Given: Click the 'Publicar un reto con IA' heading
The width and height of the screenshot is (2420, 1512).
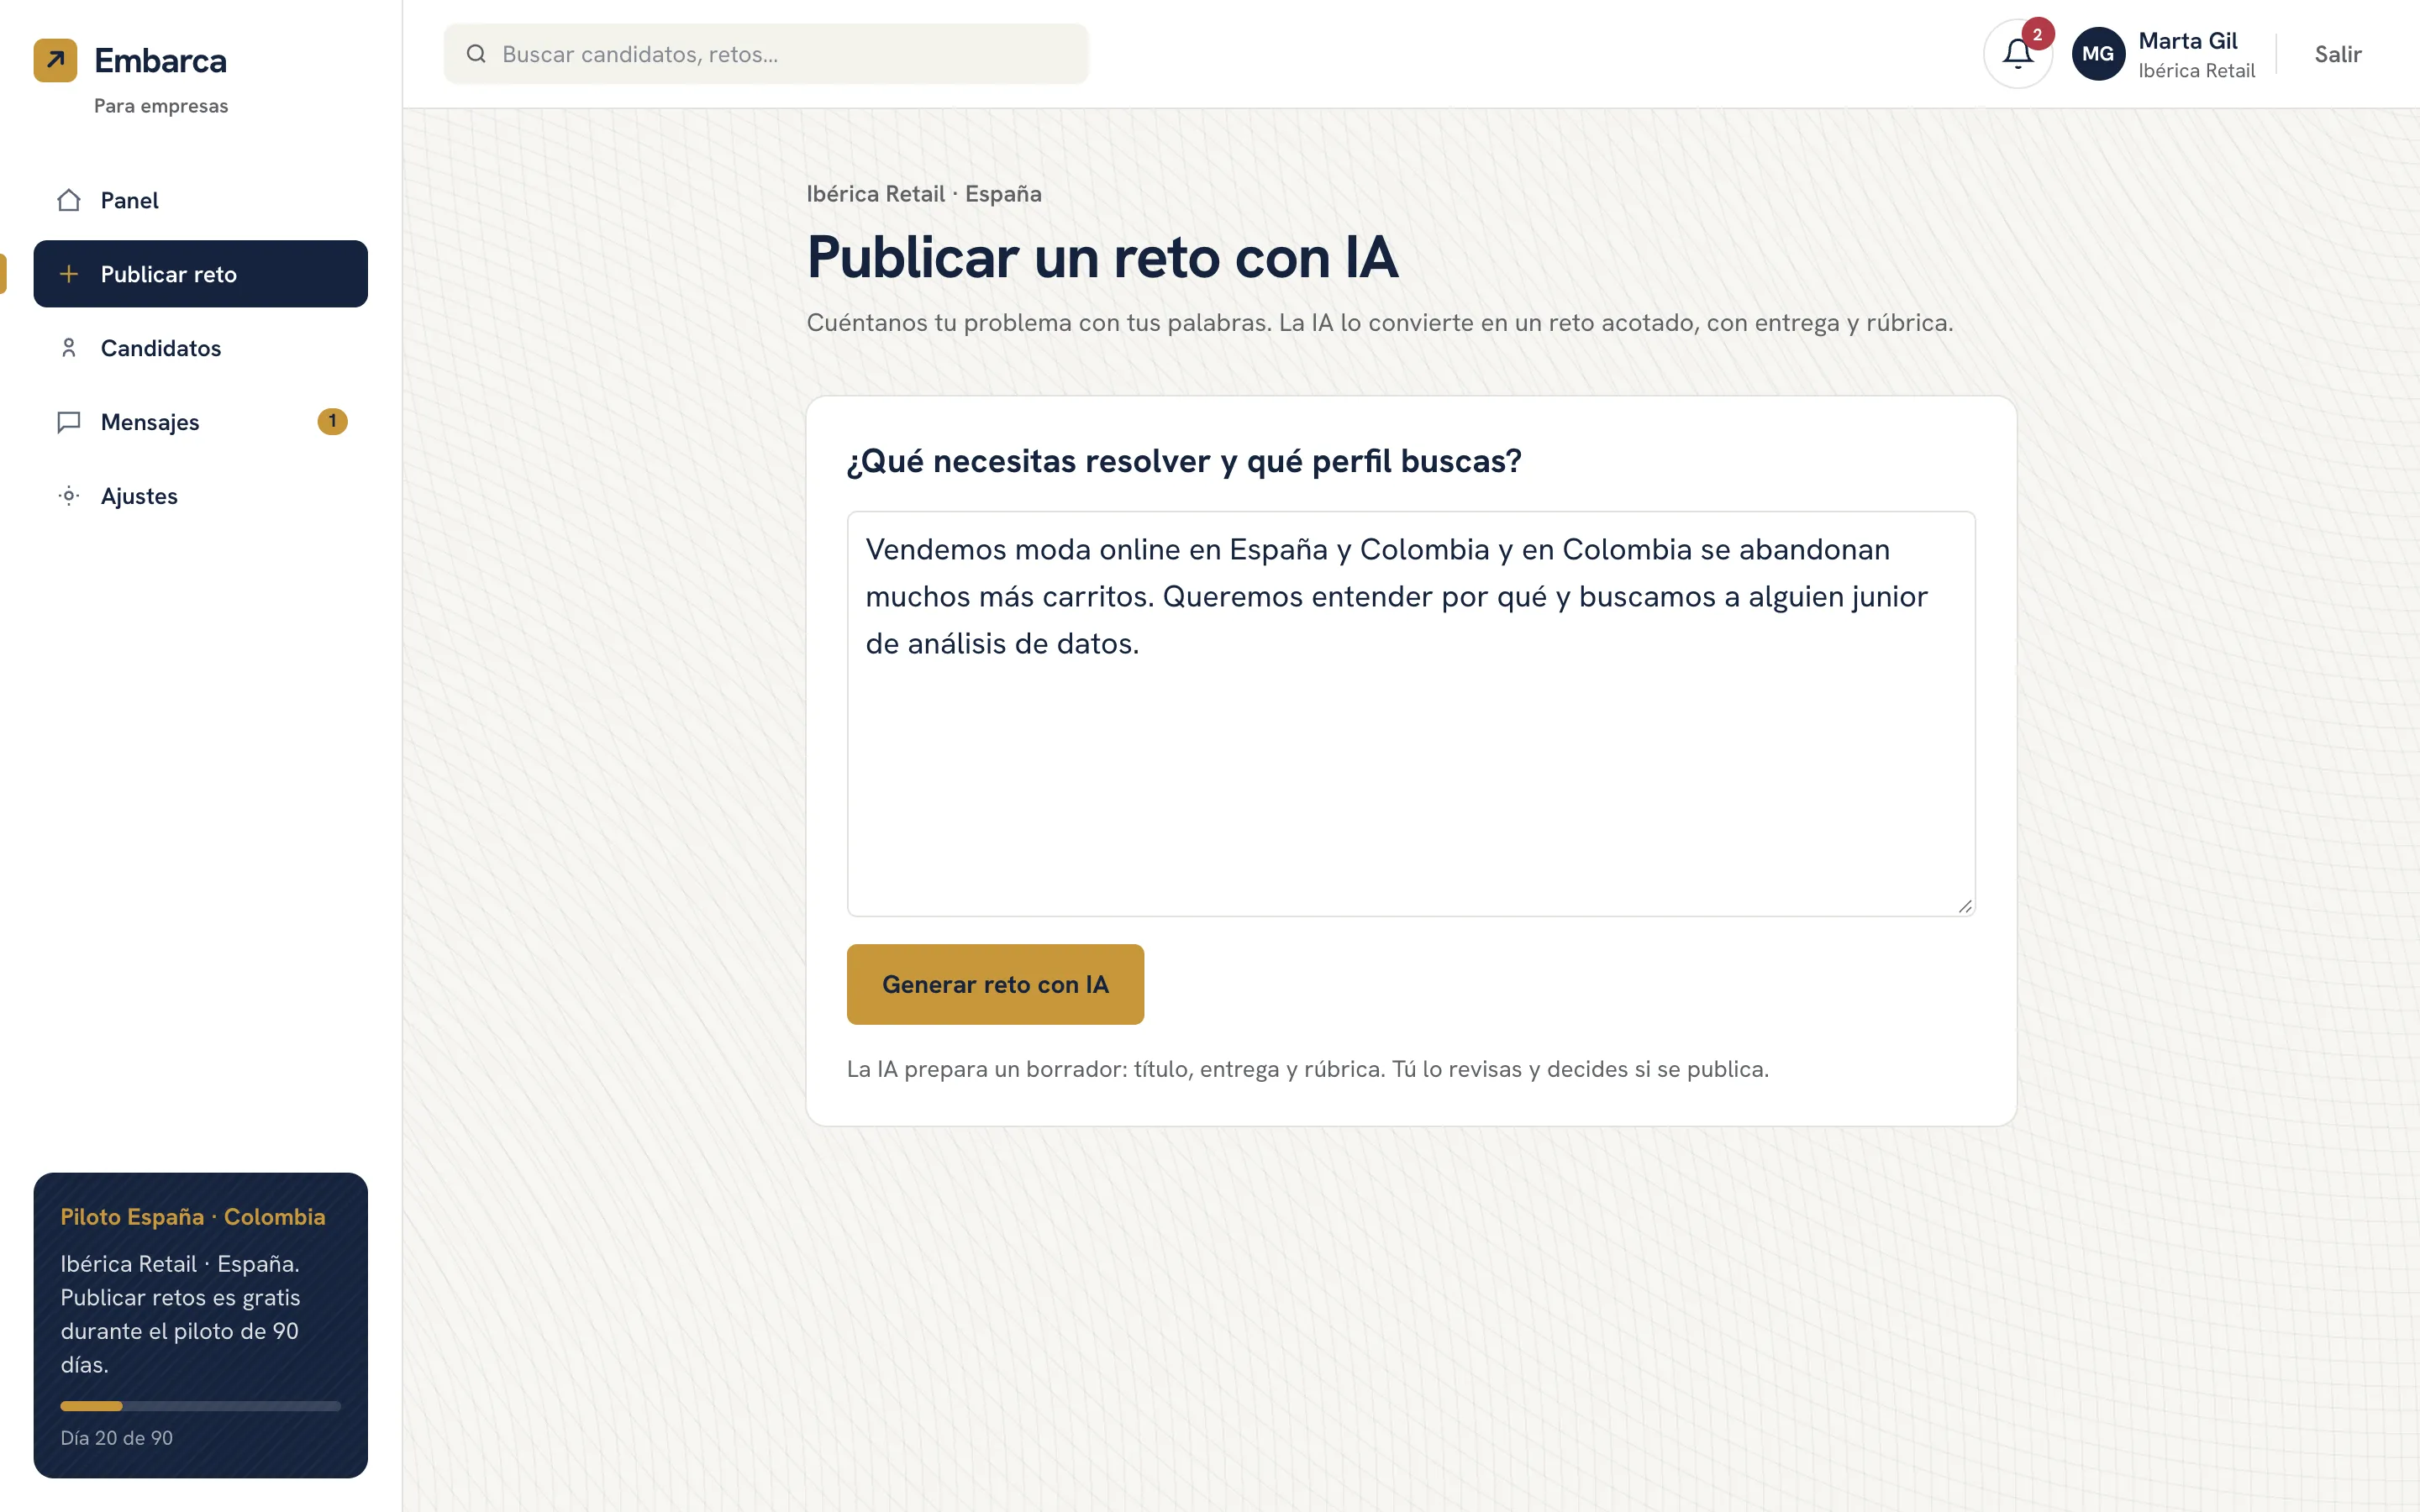Looking at the screenshot, I should tap(1102, 258).
